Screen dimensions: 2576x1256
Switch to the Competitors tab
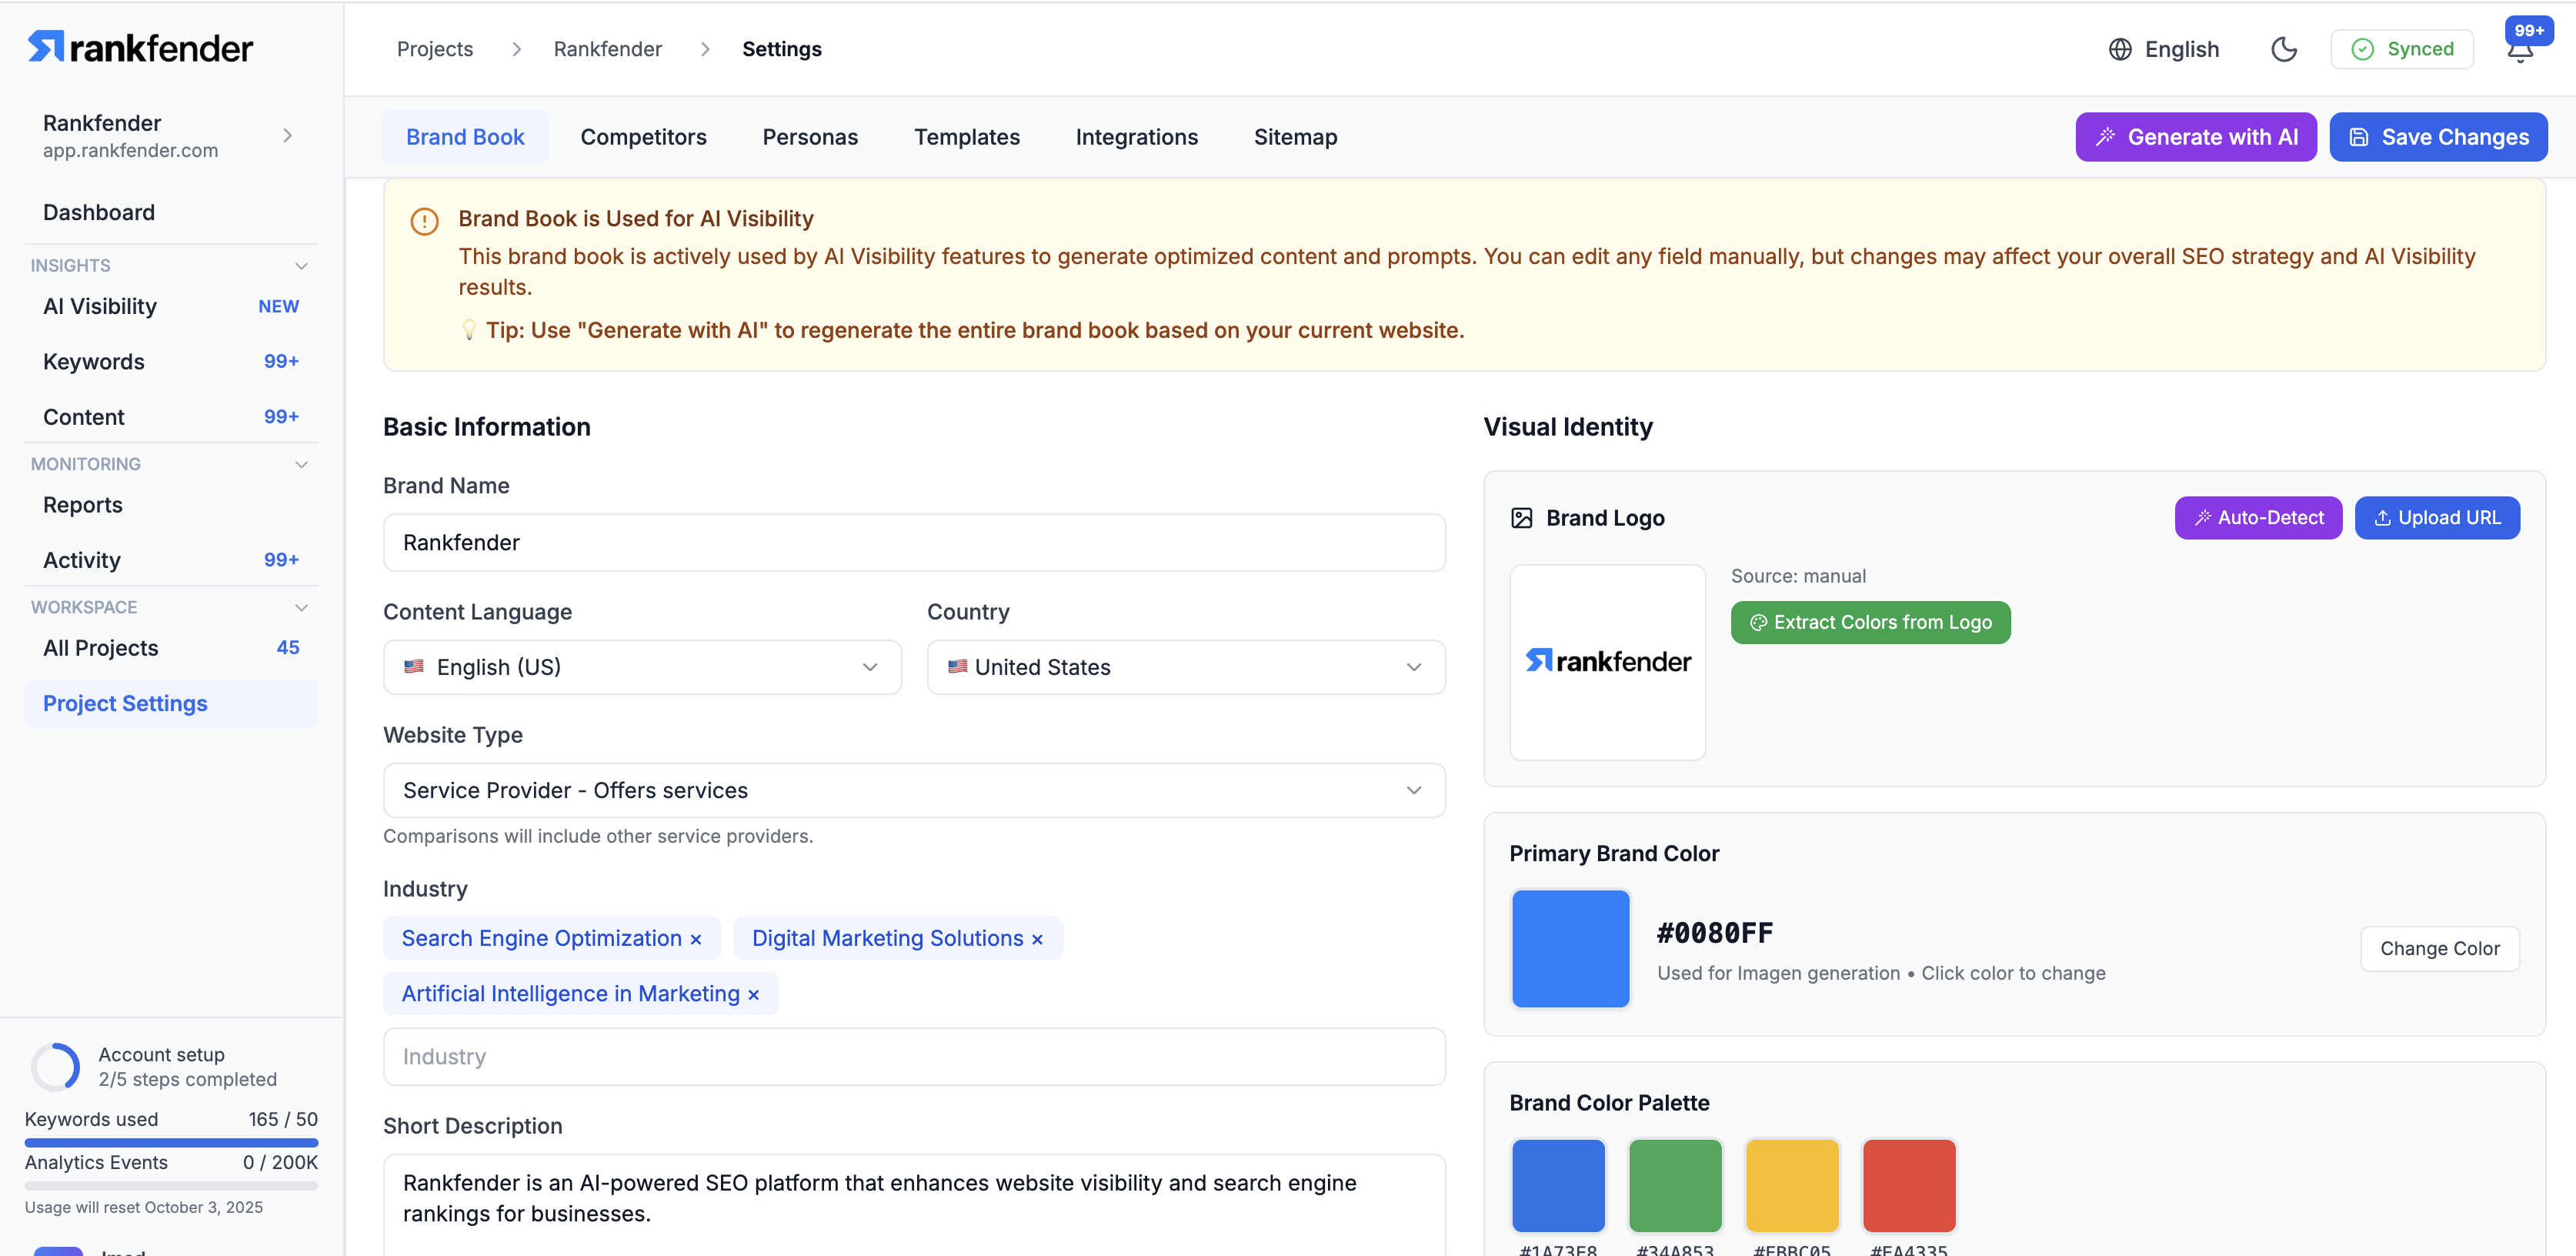[643, 137]
